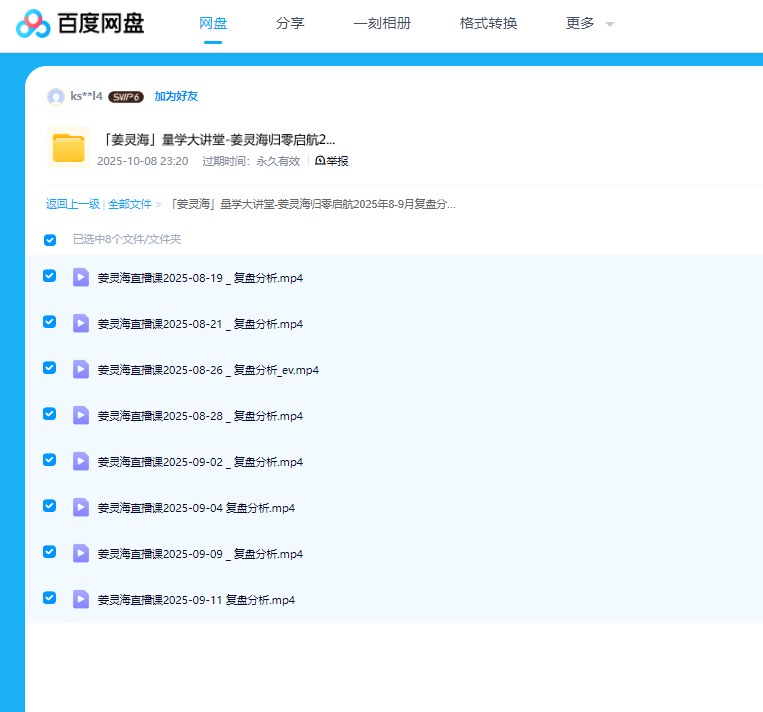763x712 pixels.
Task: Switch to the 一刻相册 tab
Action: 382,23
